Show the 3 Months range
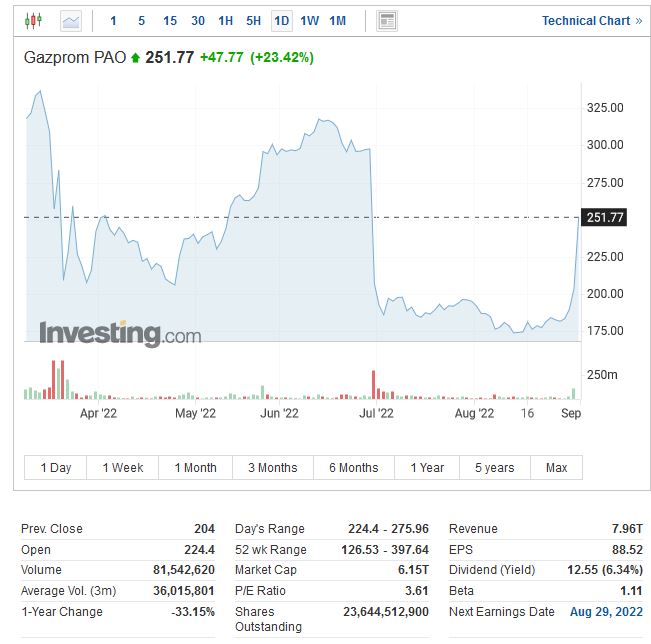The height and width of the screenshot is (644, 651). point(272,467)
